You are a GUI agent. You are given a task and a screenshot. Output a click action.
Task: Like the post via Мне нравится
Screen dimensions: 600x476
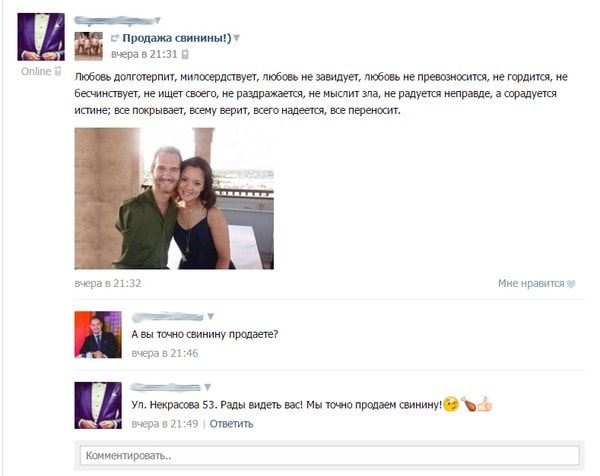[531, 284]
